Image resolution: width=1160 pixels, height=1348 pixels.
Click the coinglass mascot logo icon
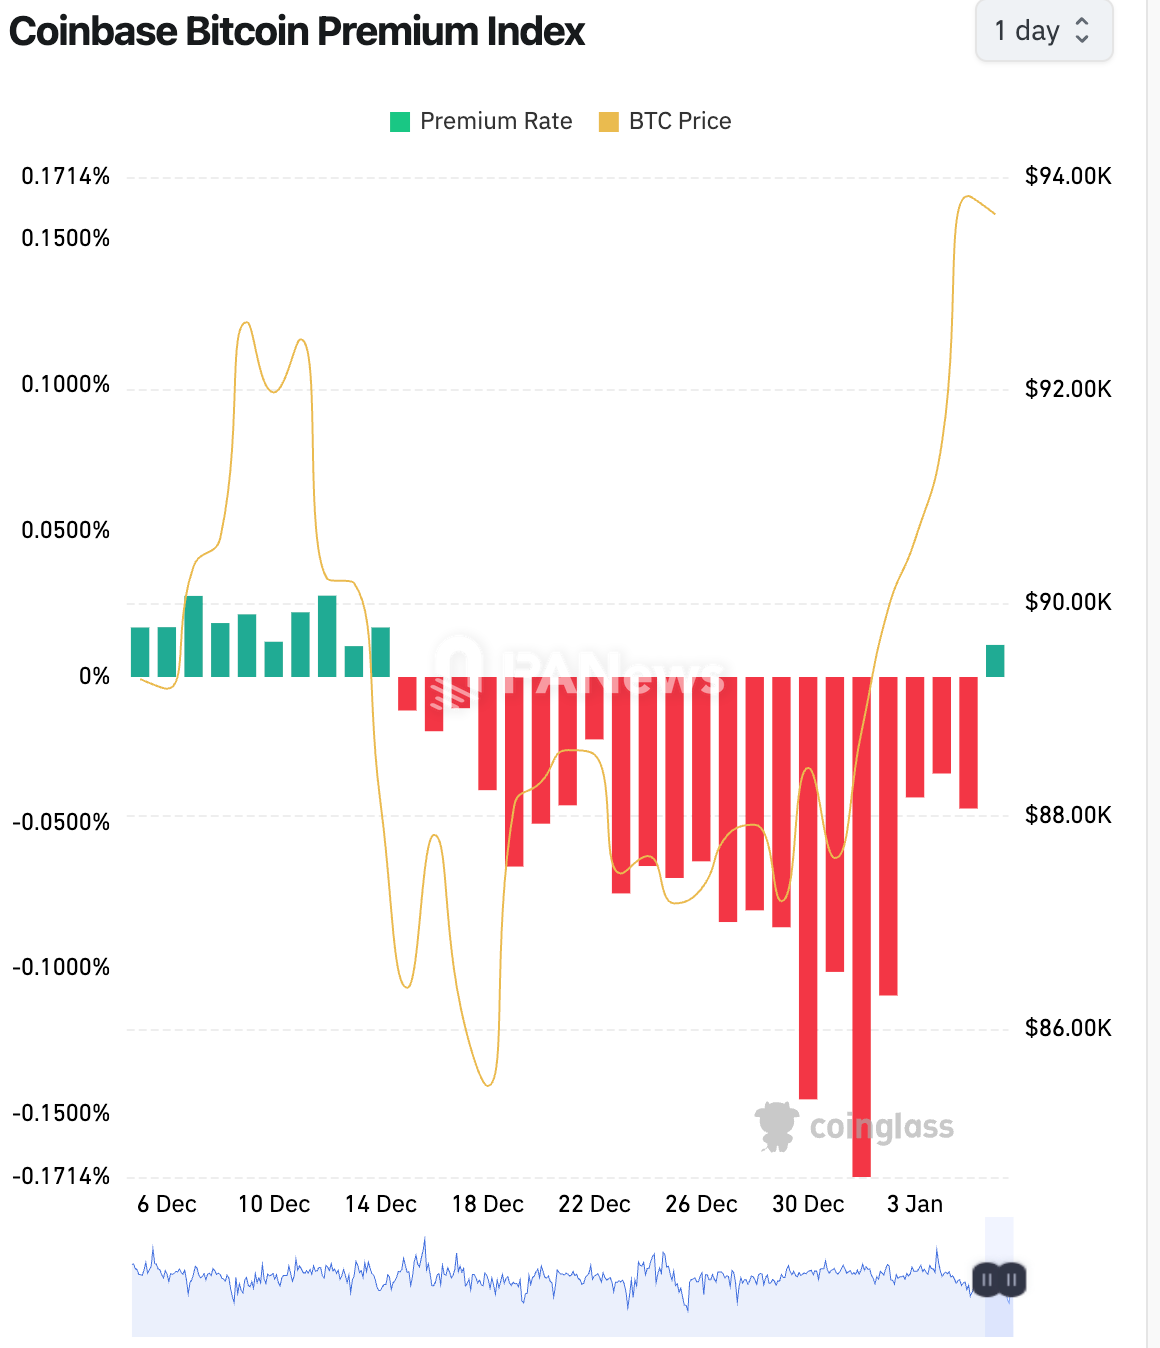(x=776, y=1126)
